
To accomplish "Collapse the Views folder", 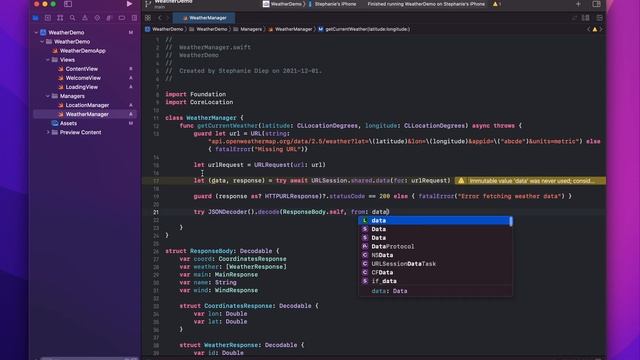I will click(x=48, y=60).
